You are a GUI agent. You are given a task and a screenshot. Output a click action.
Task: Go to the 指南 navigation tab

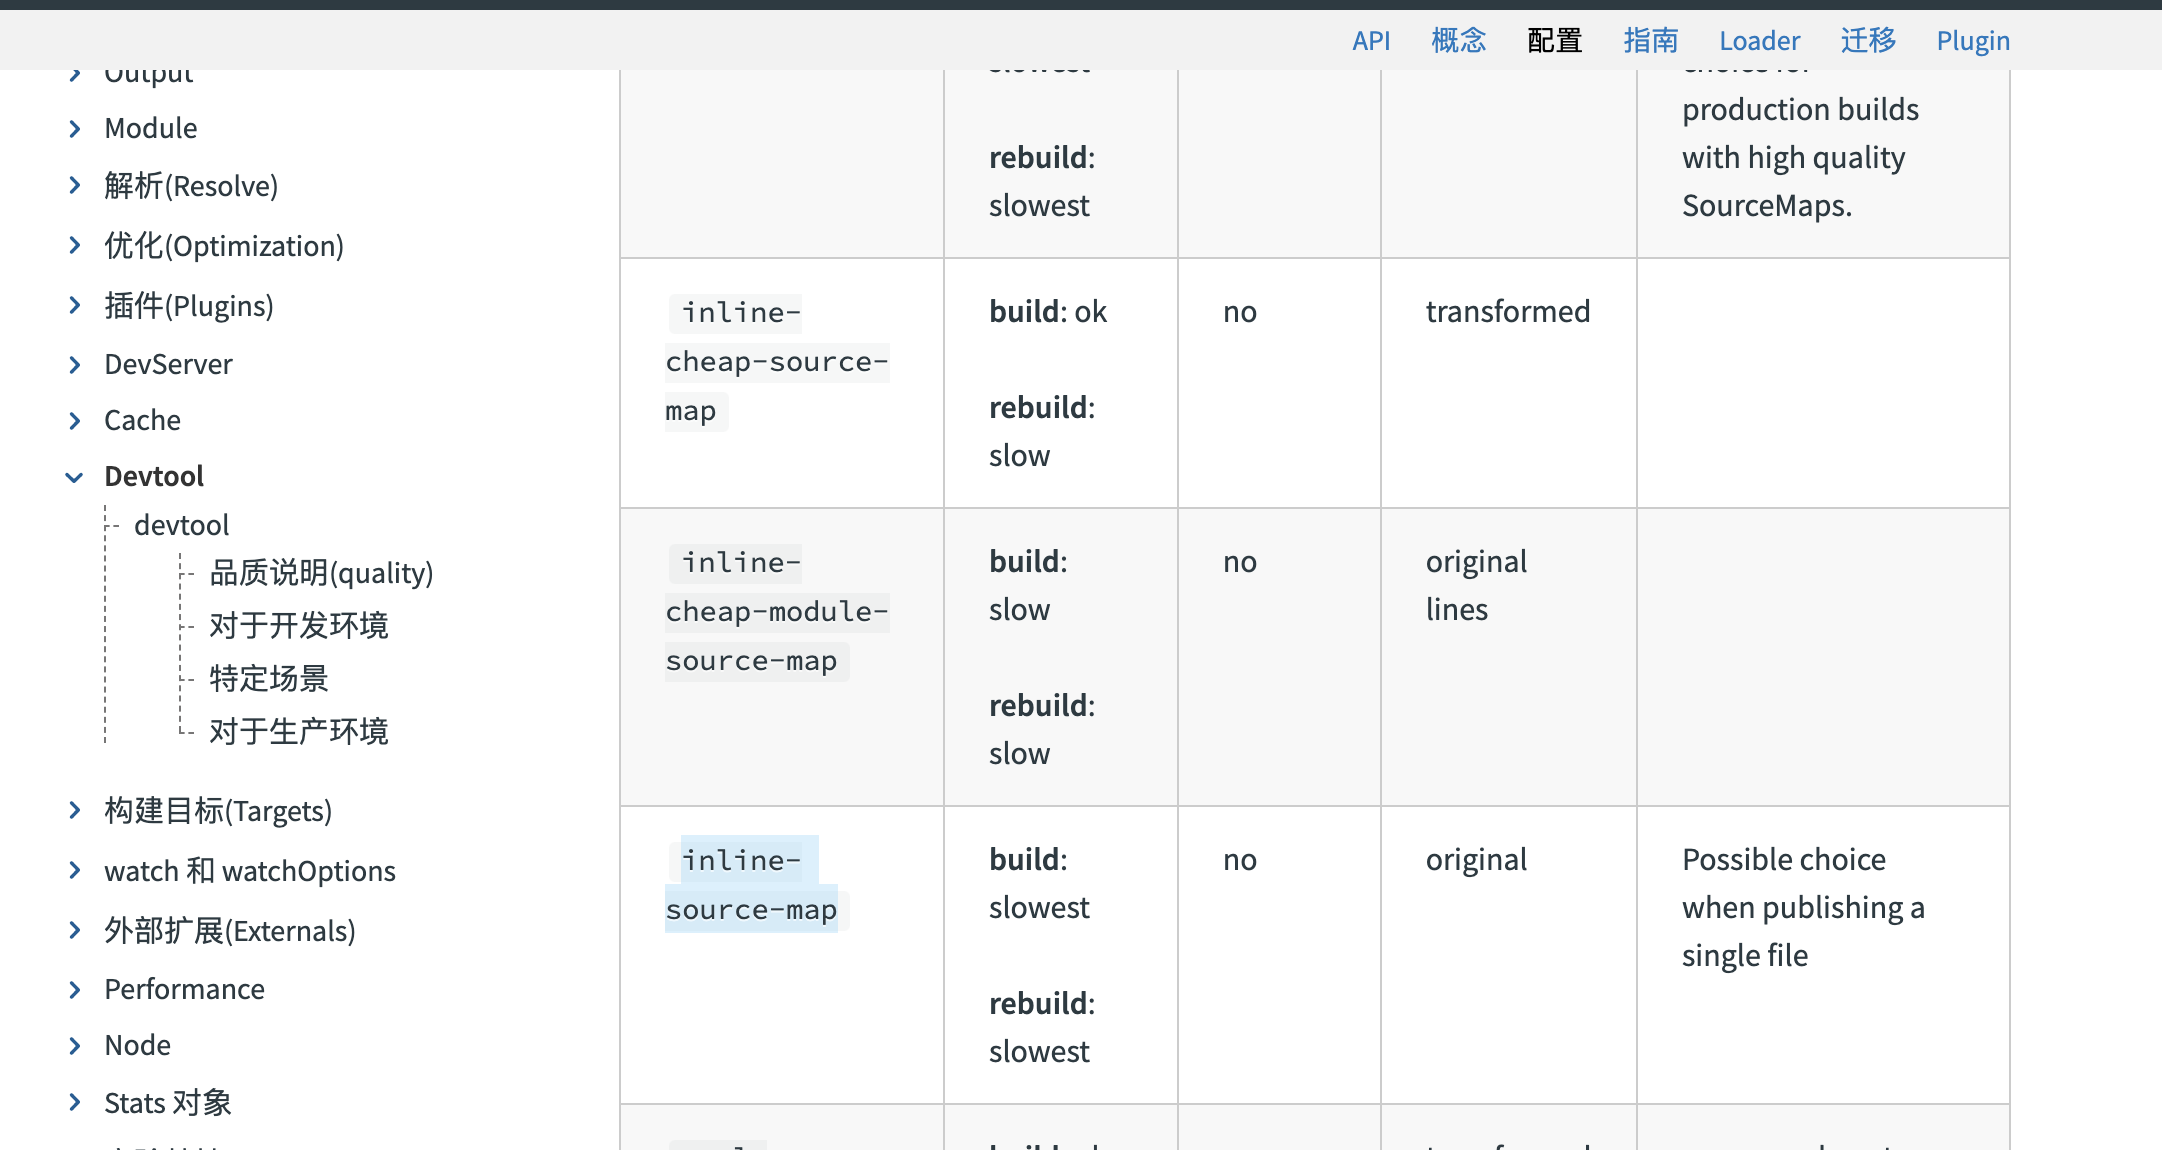(1650, 41)
